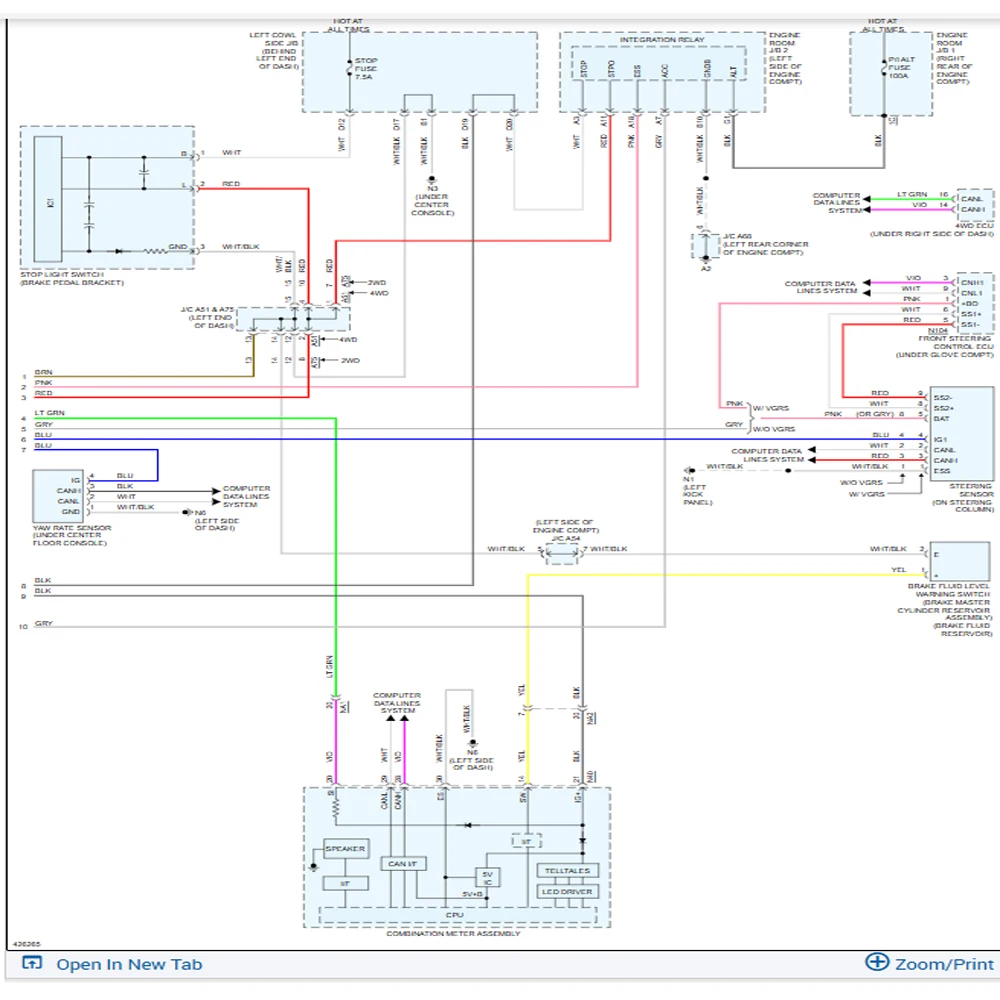Click the CPU block label

[455, 915]
